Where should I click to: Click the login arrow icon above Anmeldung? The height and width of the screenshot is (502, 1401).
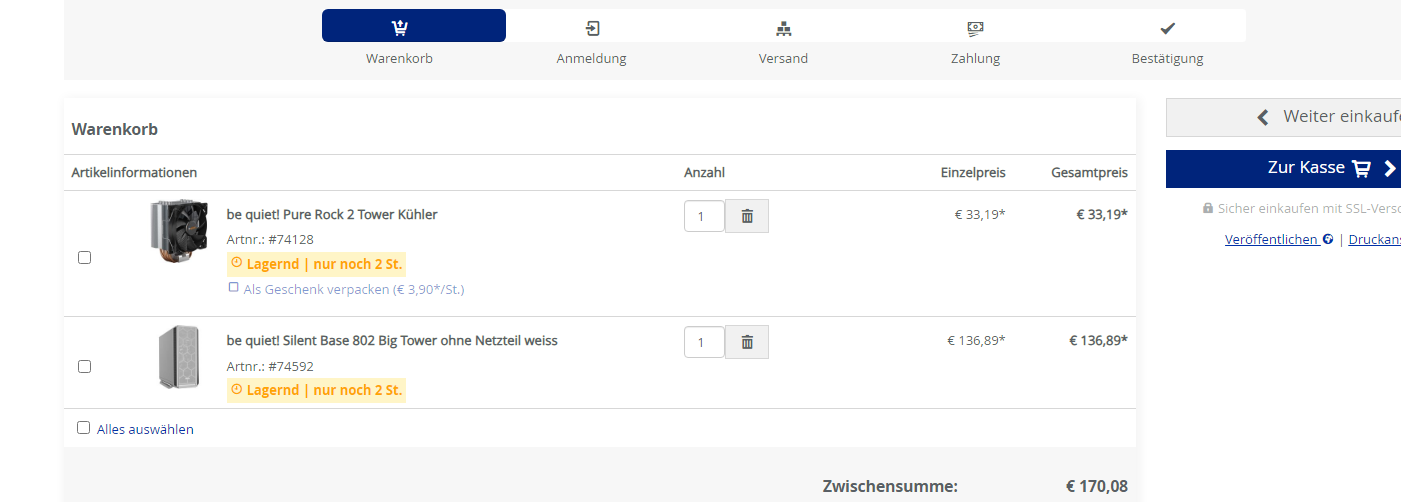click(592, 28)
